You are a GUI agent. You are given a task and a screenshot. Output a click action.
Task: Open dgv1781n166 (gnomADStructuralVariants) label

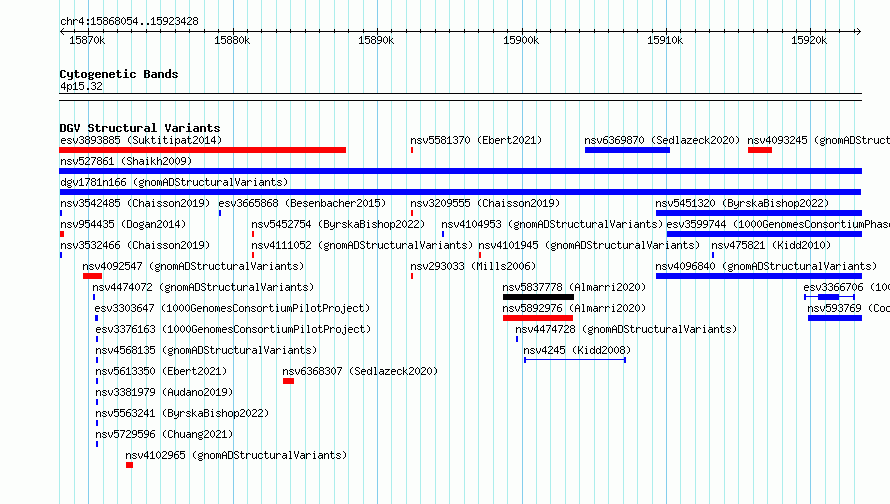click(x=174, y=182)
